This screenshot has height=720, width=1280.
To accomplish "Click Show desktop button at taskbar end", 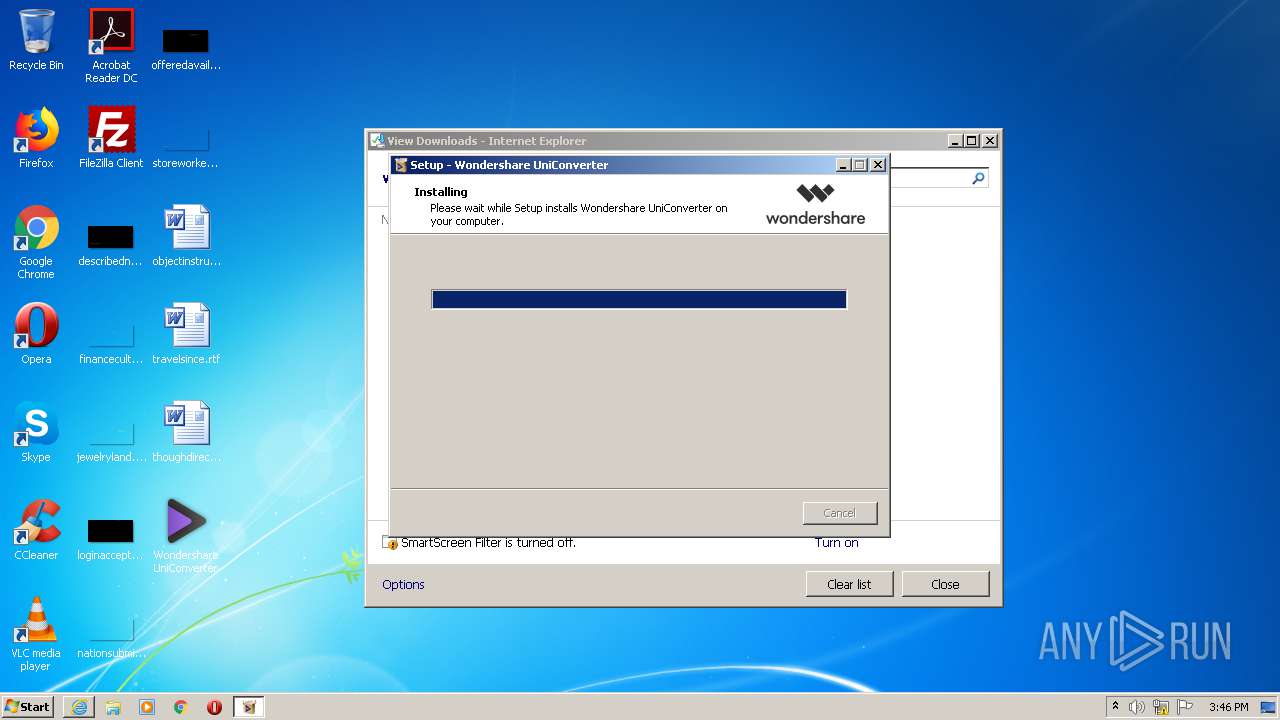I will tap(1268, 707).
